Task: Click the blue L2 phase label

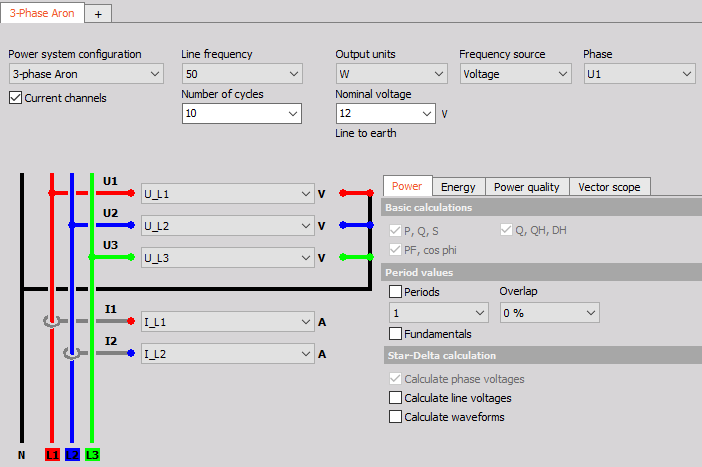Action: [x=72, y=455]
